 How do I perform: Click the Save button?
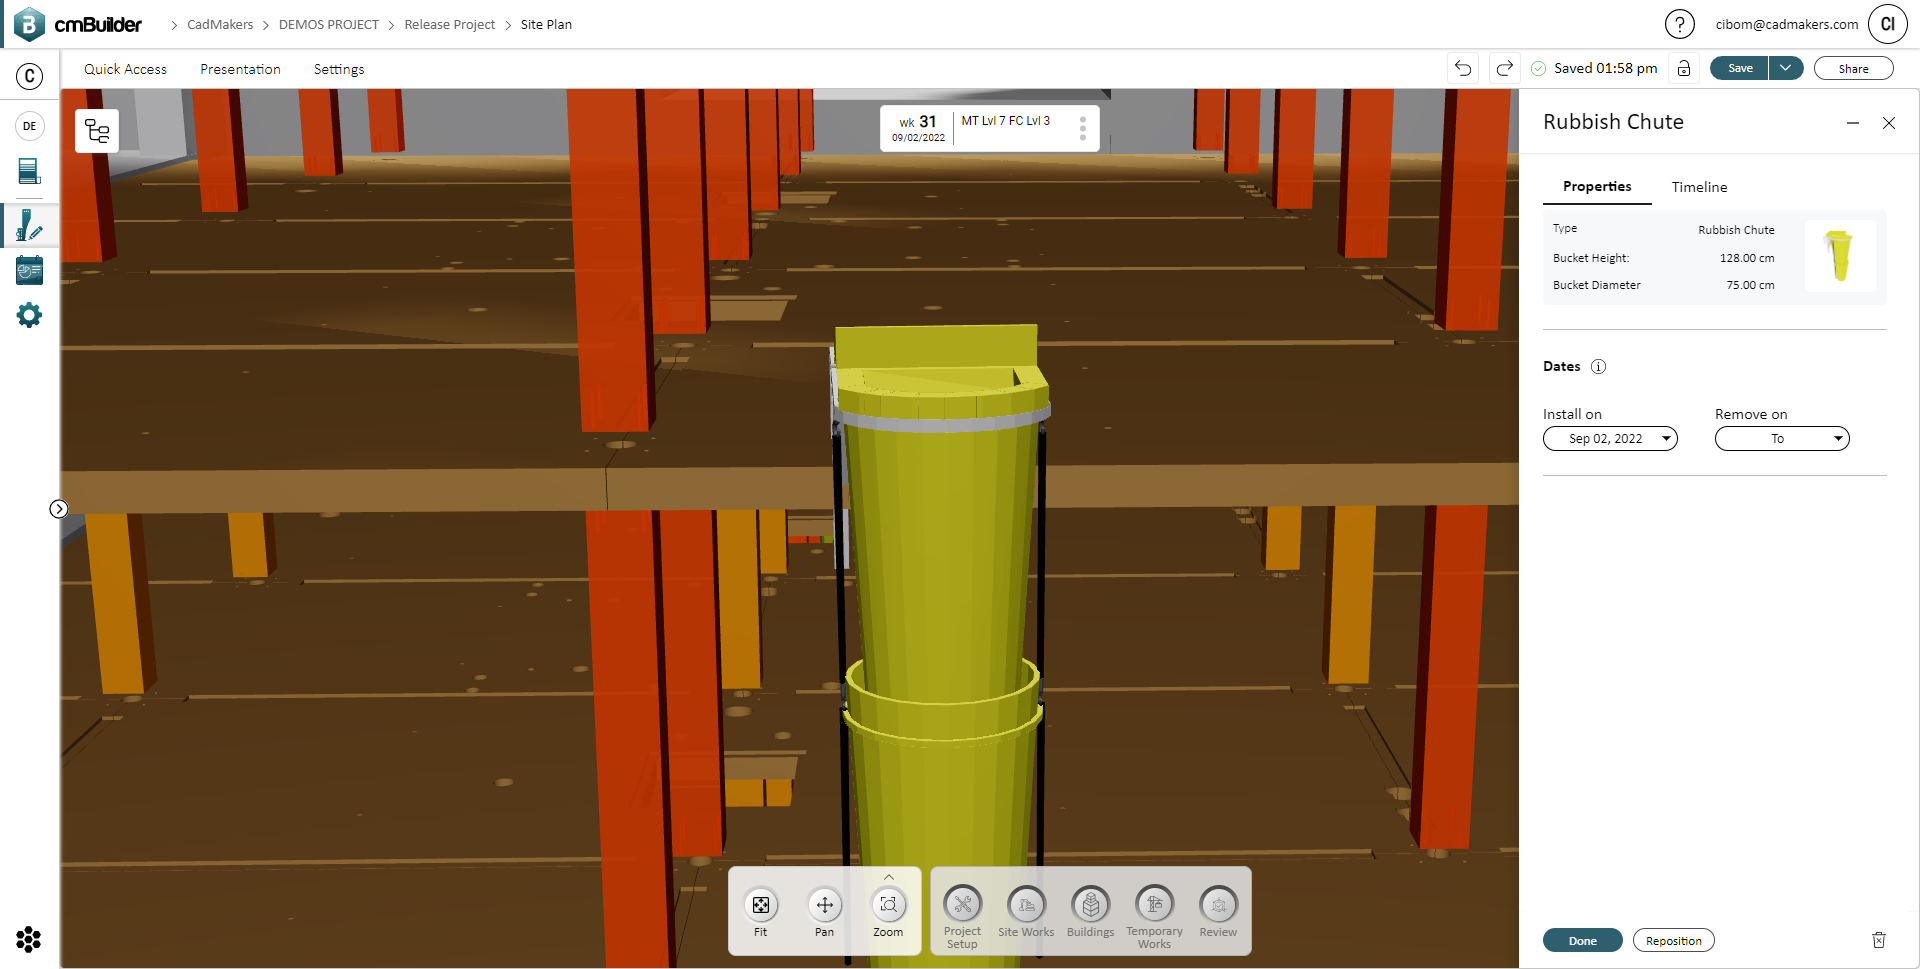[x=1740, y=68]
